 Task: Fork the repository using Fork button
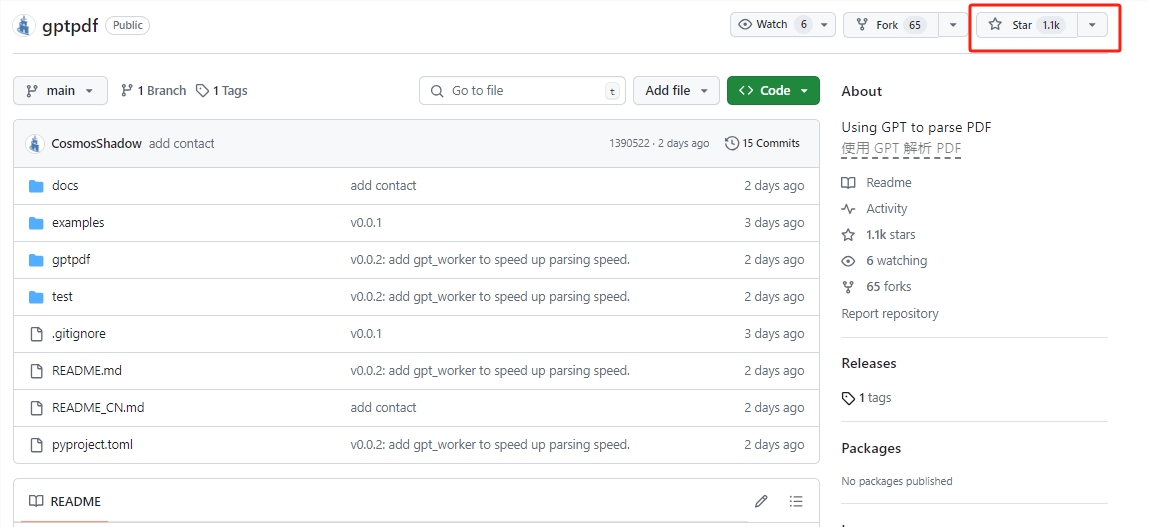(890, 25)
